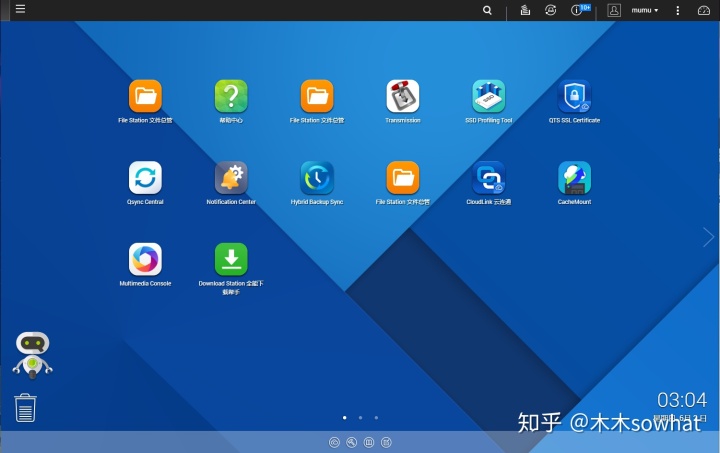Open SSD Profiling Tool
This screenshot has width=720, height=453.
pyautogui.click(x=489, y=96)
